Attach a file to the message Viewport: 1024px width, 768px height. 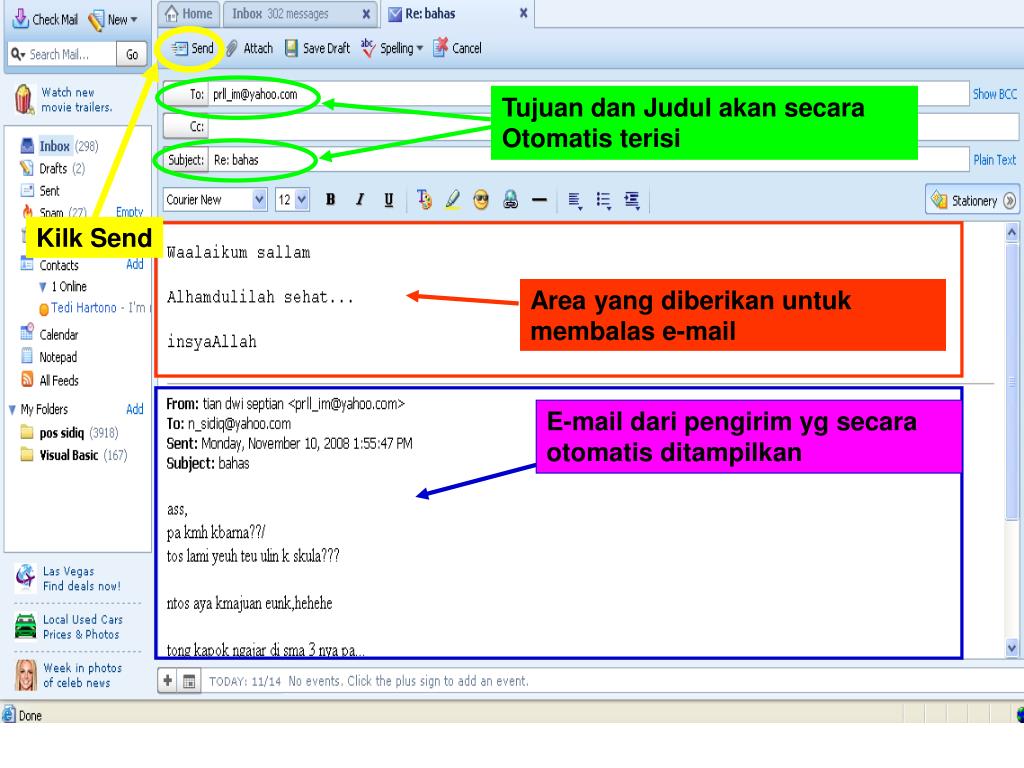(249, 48)
